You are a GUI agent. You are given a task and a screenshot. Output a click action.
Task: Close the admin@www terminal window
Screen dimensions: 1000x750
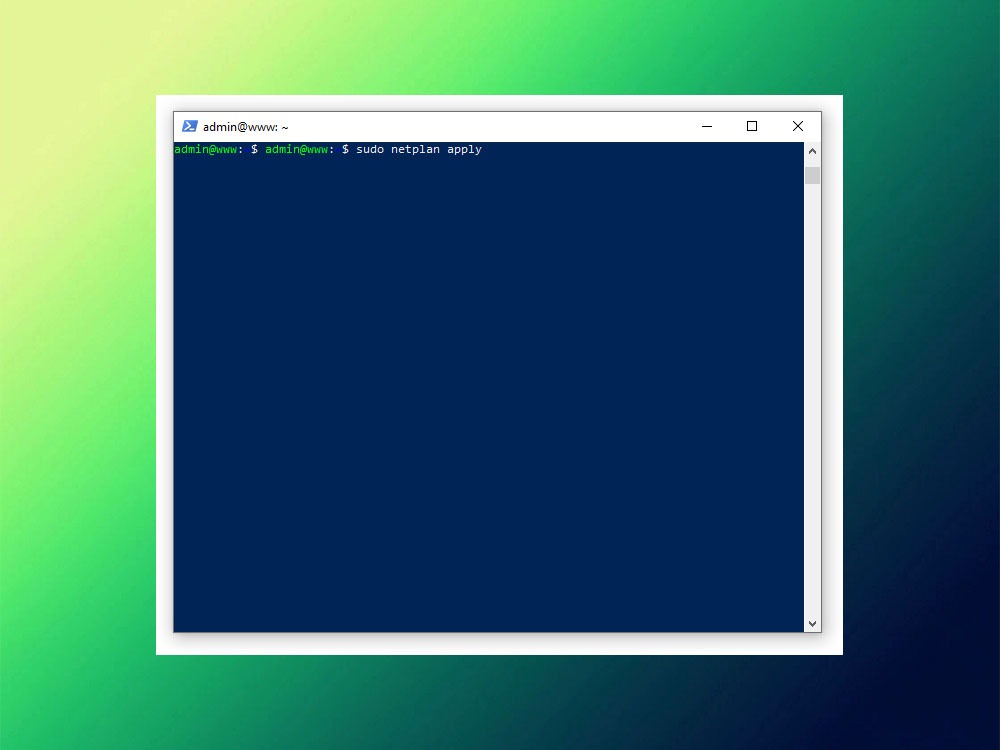[797, 126]
